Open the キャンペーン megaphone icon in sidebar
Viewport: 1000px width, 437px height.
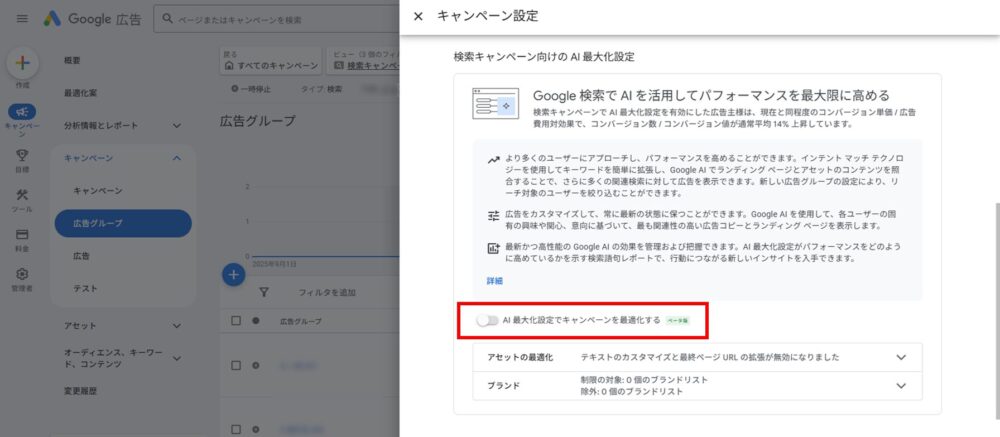point(22,112)
